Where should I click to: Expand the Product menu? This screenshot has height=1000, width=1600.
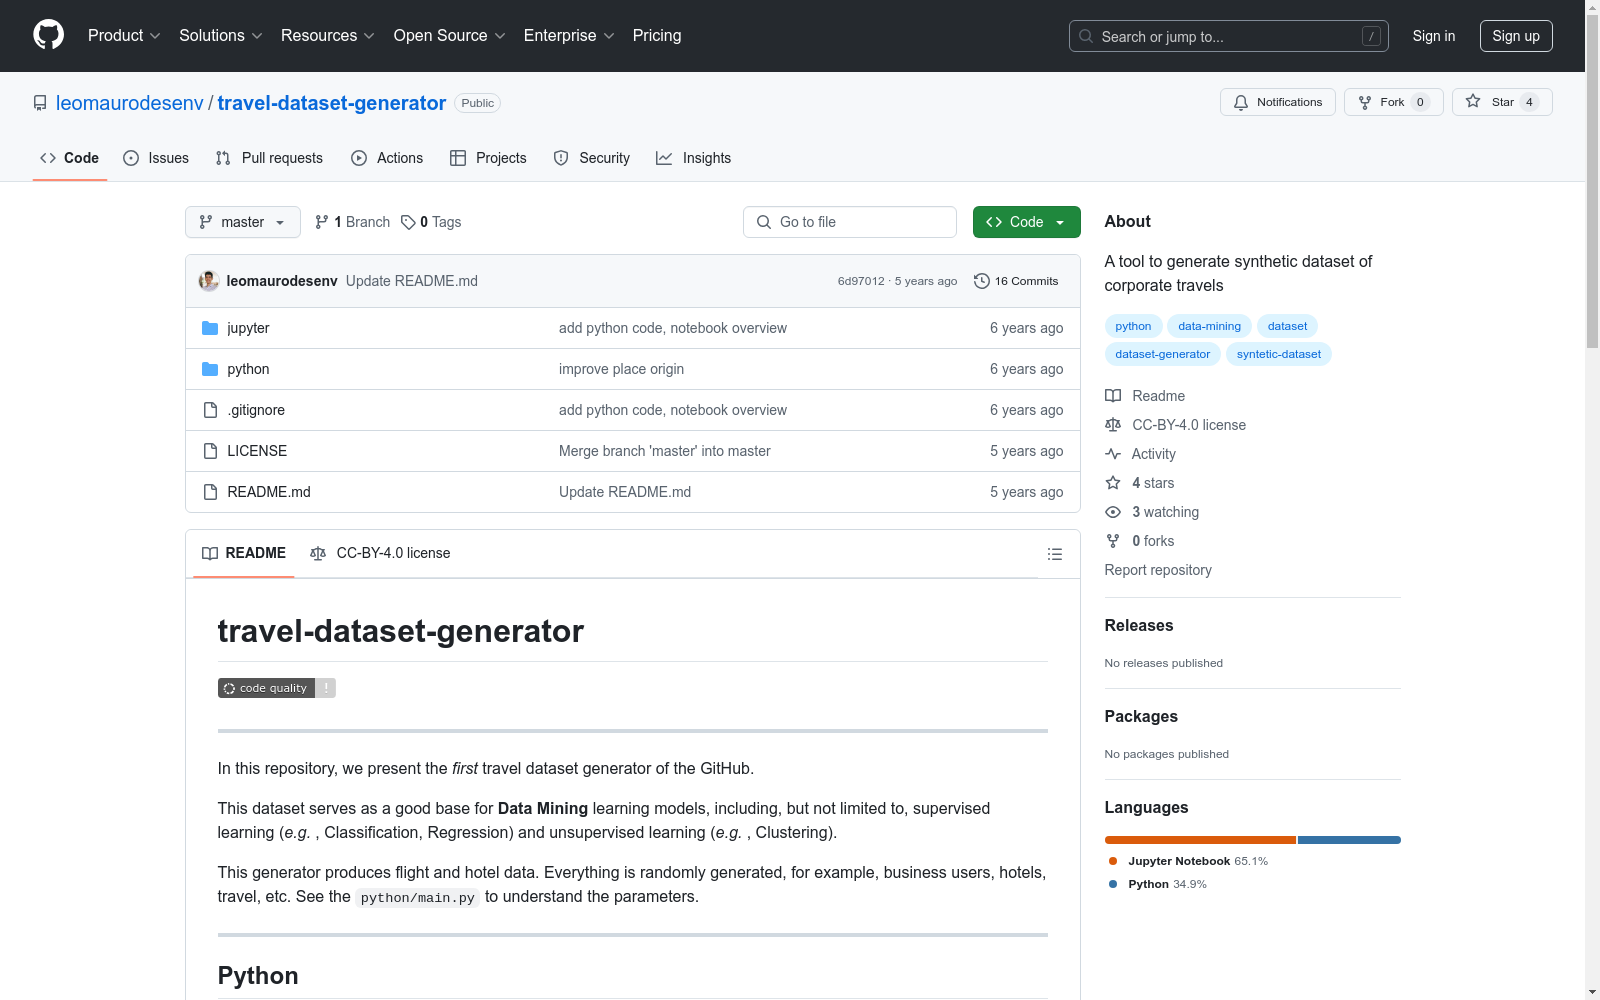tap(124, 35)
